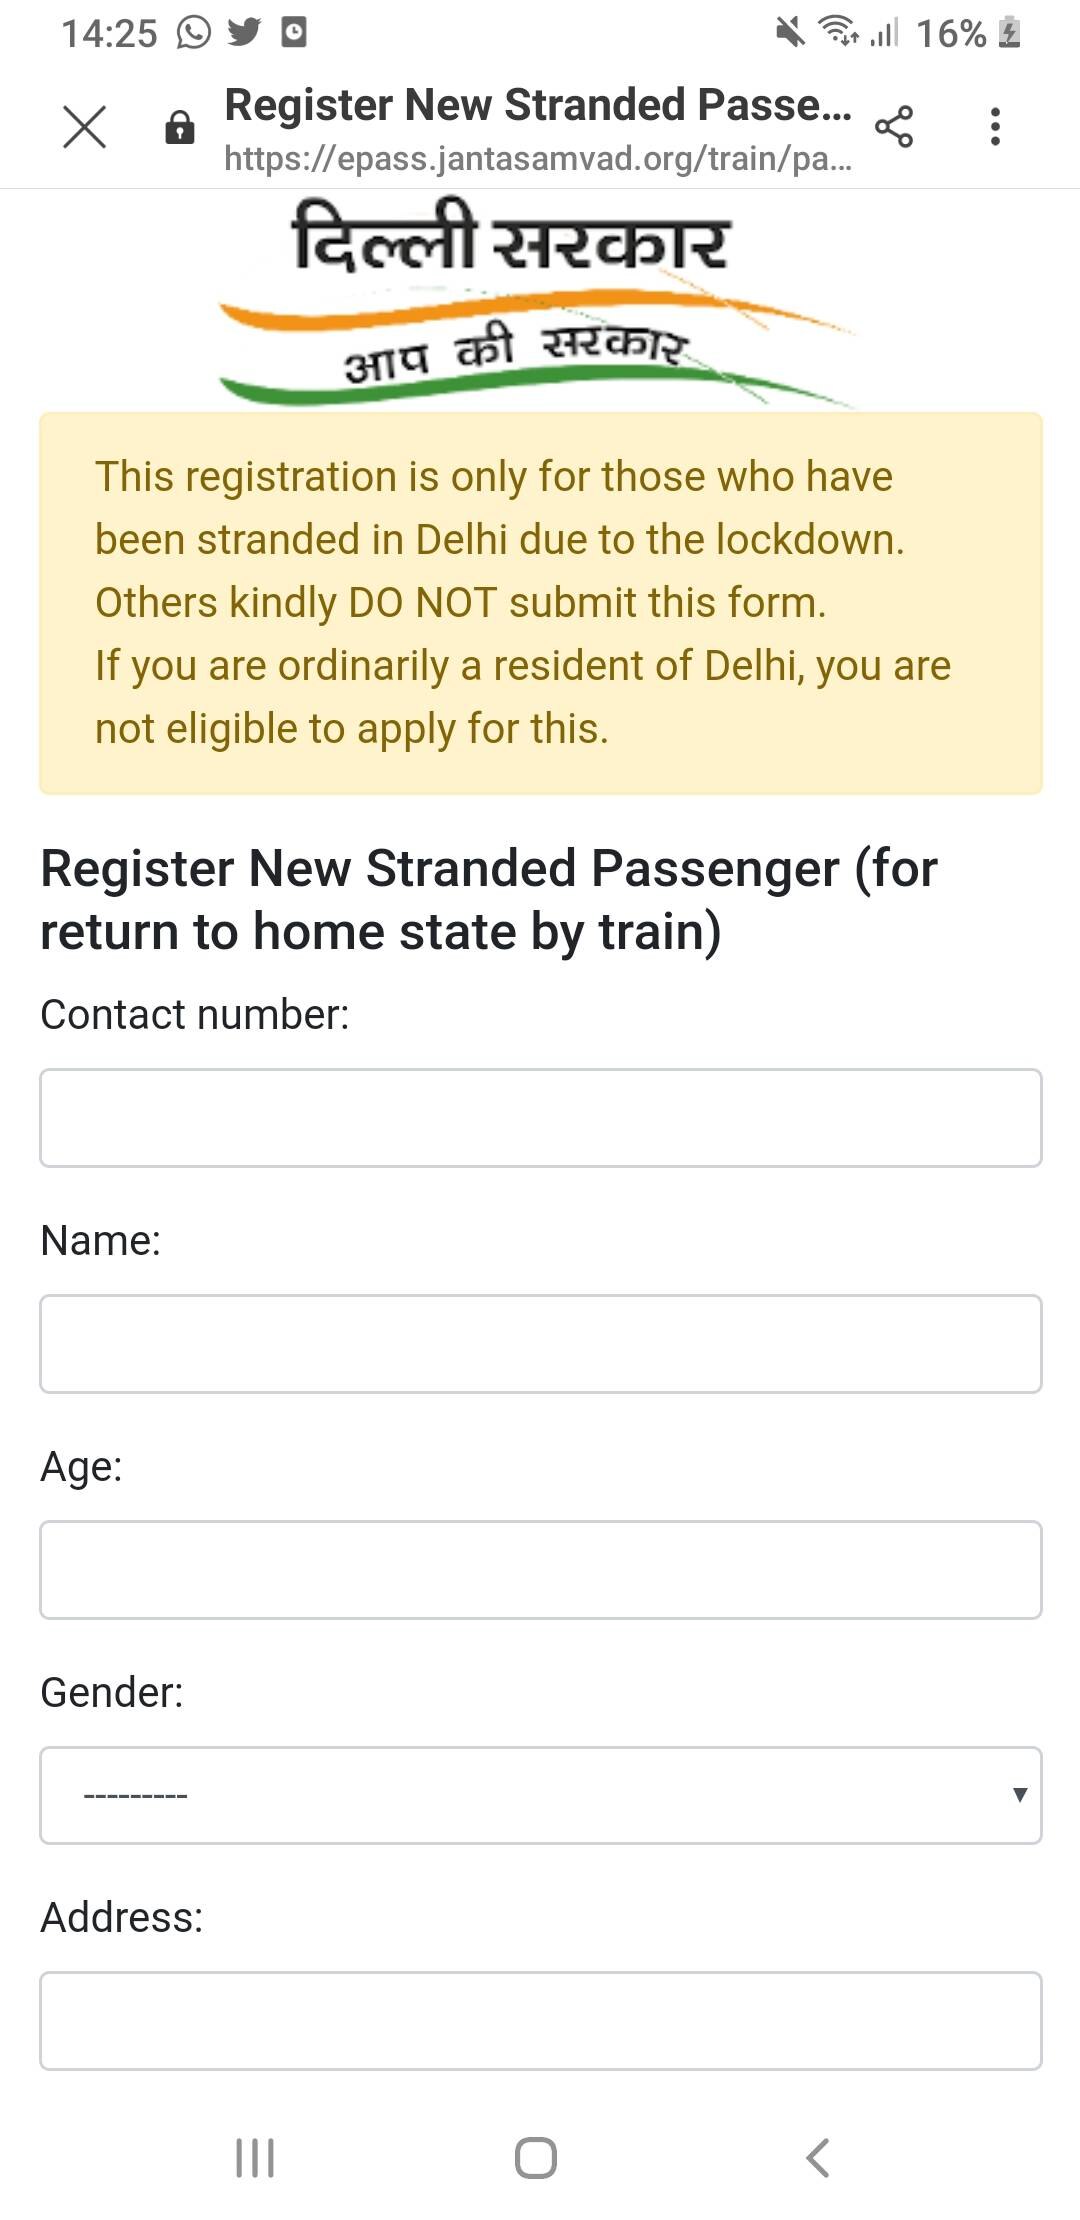Tap the Delhi Sarkar logo image
This screenshot has width=1080, height=2220.
click(536, 300)
